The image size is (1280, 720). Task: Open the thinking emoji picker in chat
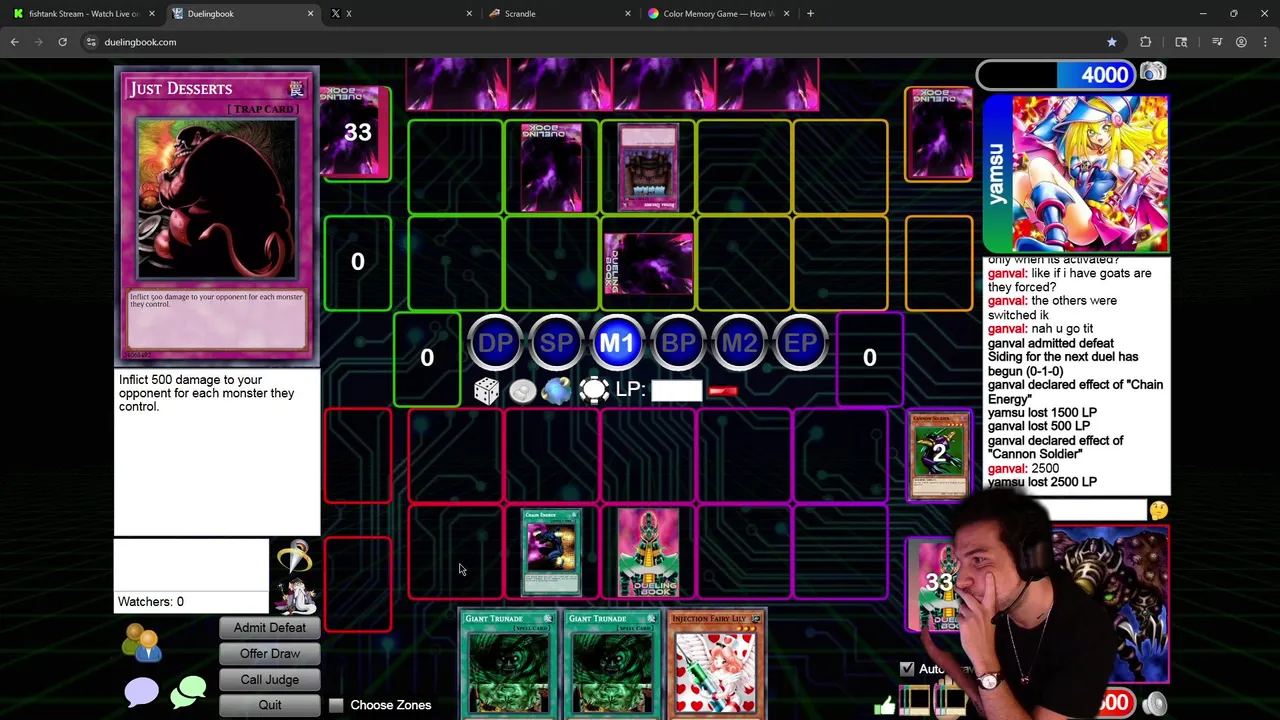click(1158, 511)
